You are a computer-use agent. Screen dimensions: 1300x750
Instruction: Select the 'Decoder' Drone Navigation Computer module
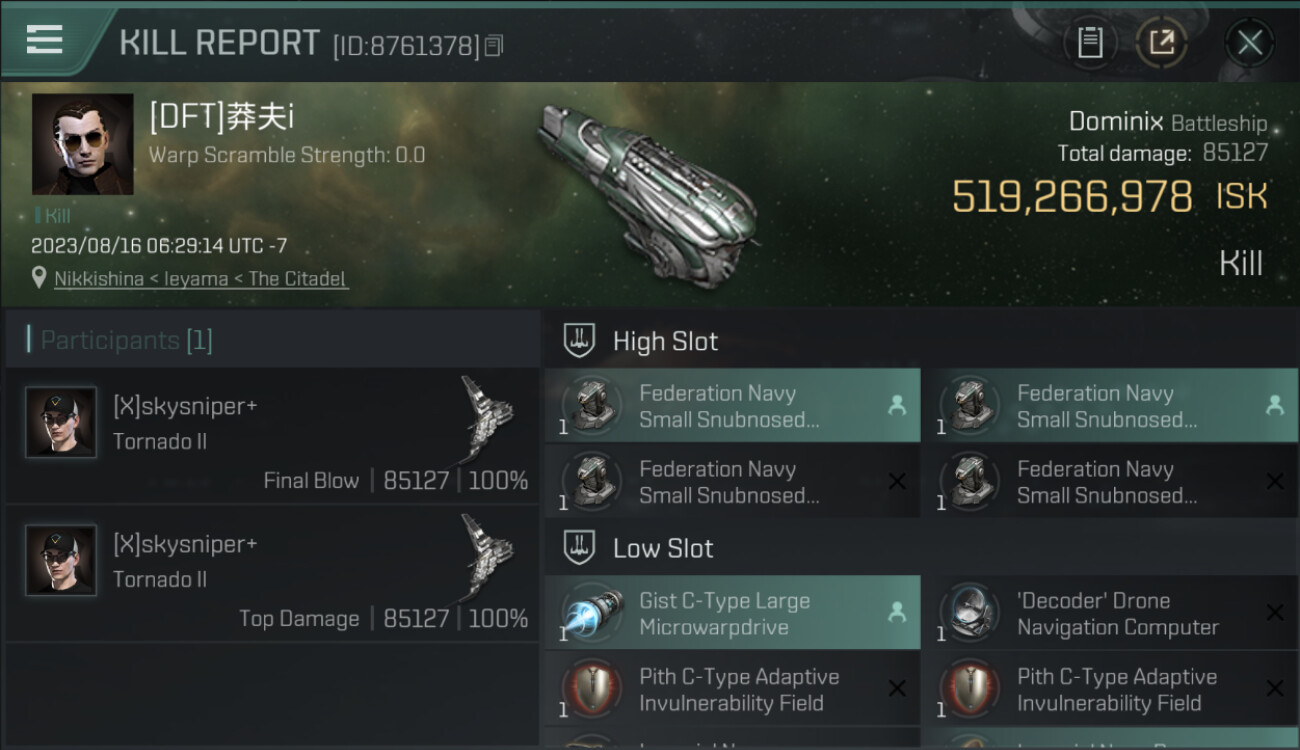[x=1108, y=613]
